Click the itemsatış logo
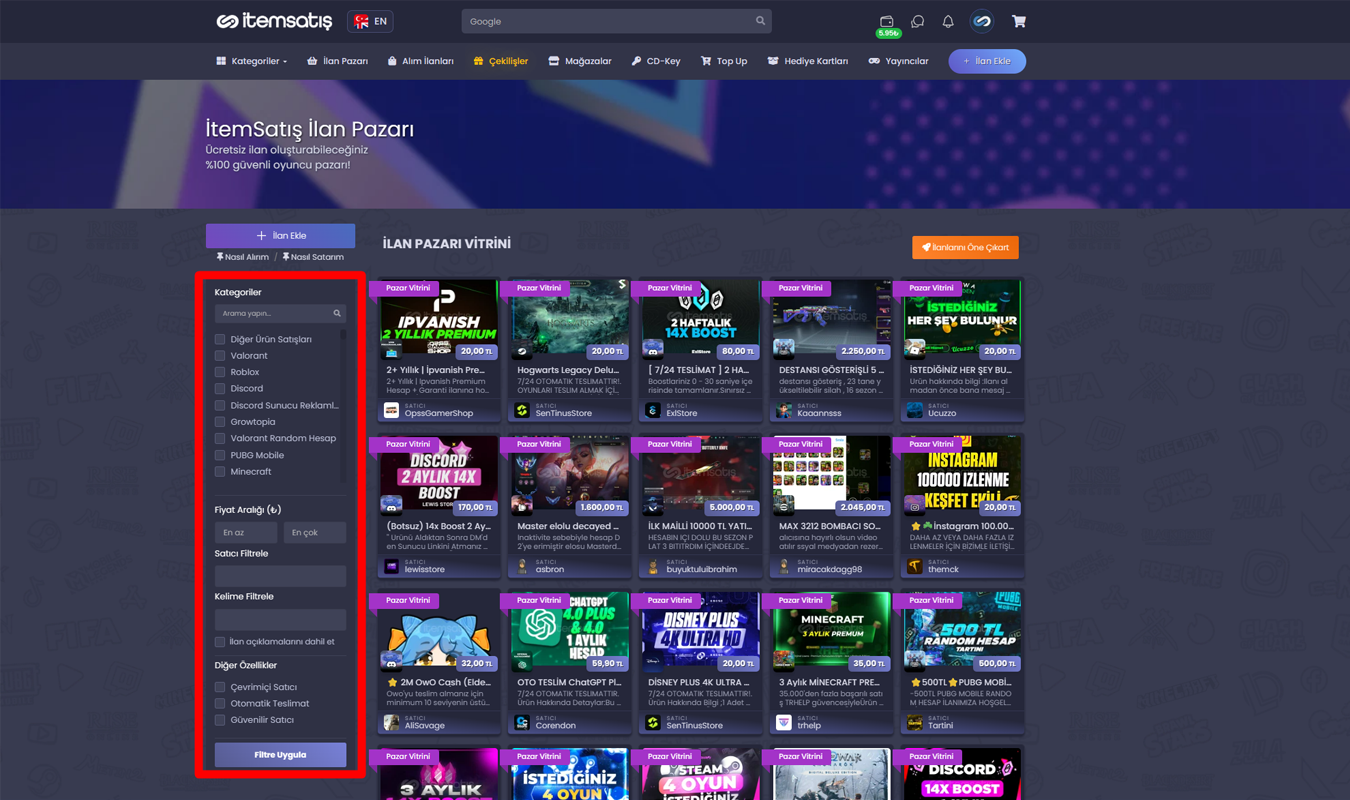Image resolution: width=1350 pixels, height=800 pixels. click(273, 21)
